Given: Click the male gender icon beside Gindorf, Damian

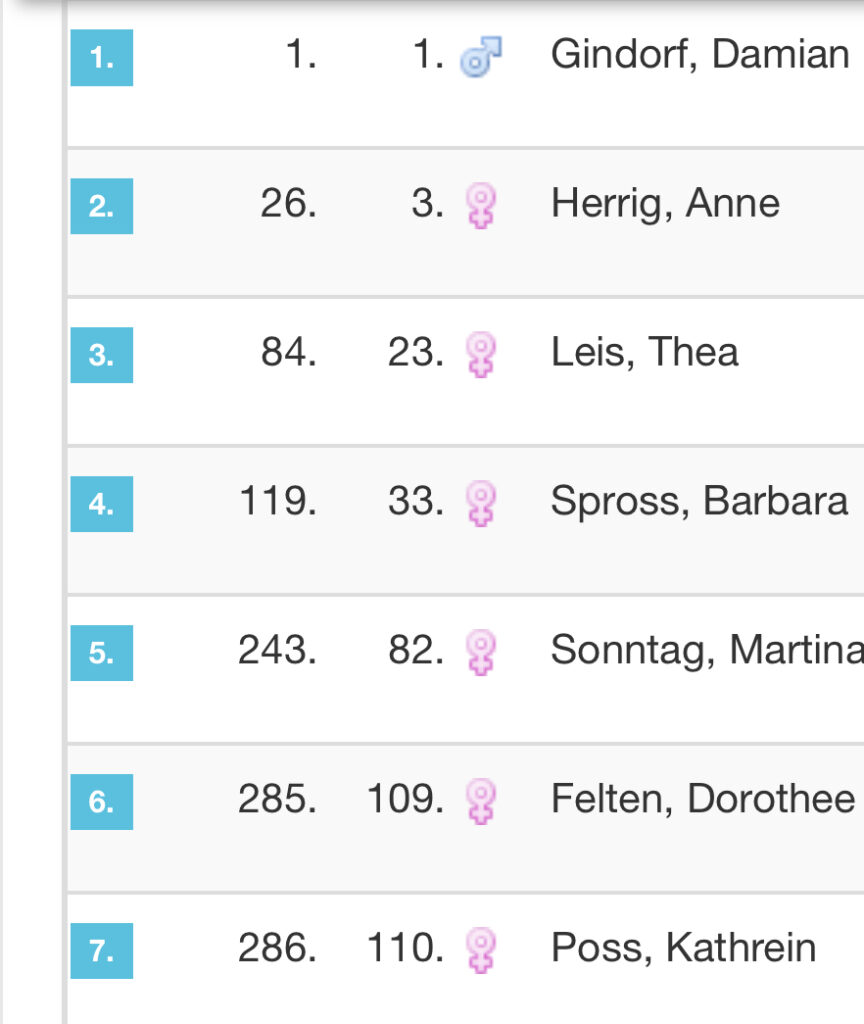Looking at the screenshot, I should coord(481,57).
